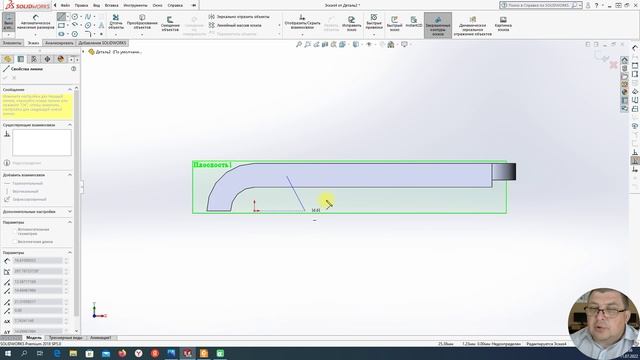Viewport: 640px width, 360px height.
Task: Select the Sketch Fillet tool
Action: tap(88, 34)
